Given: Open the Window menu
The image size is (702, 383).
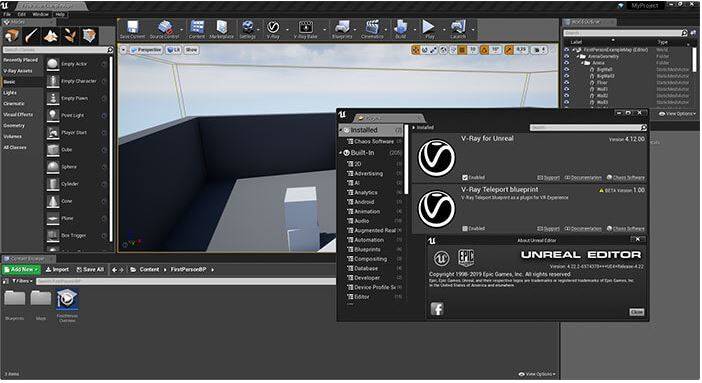Looking at the screenshot, I should tap(40, 14).
